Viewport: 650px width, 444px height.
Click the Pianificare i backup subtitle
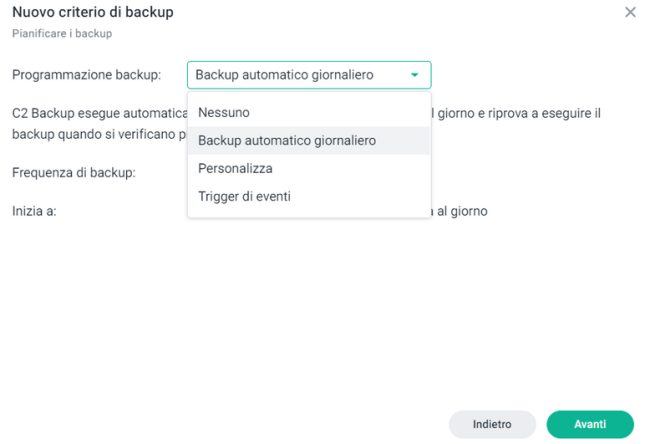click(61, 33)
